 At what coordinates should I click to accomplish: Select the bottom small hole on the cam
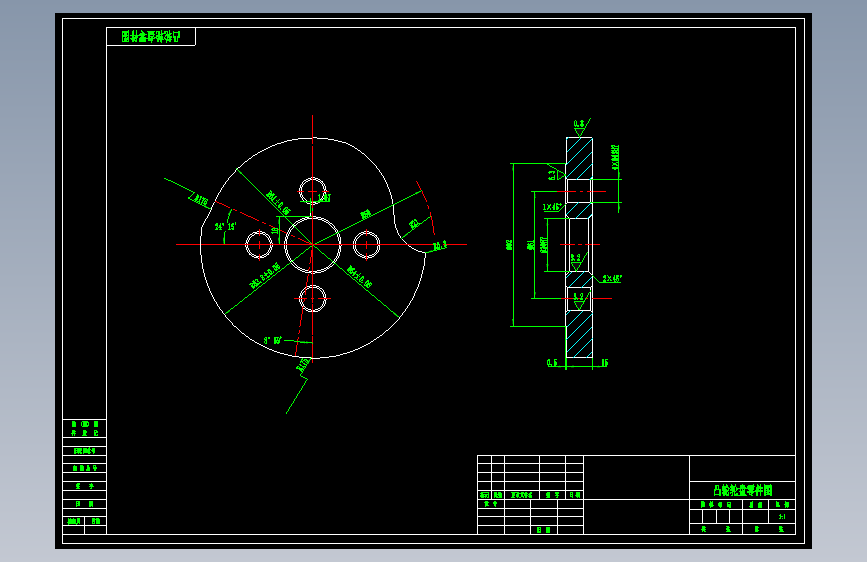point(312,298)
